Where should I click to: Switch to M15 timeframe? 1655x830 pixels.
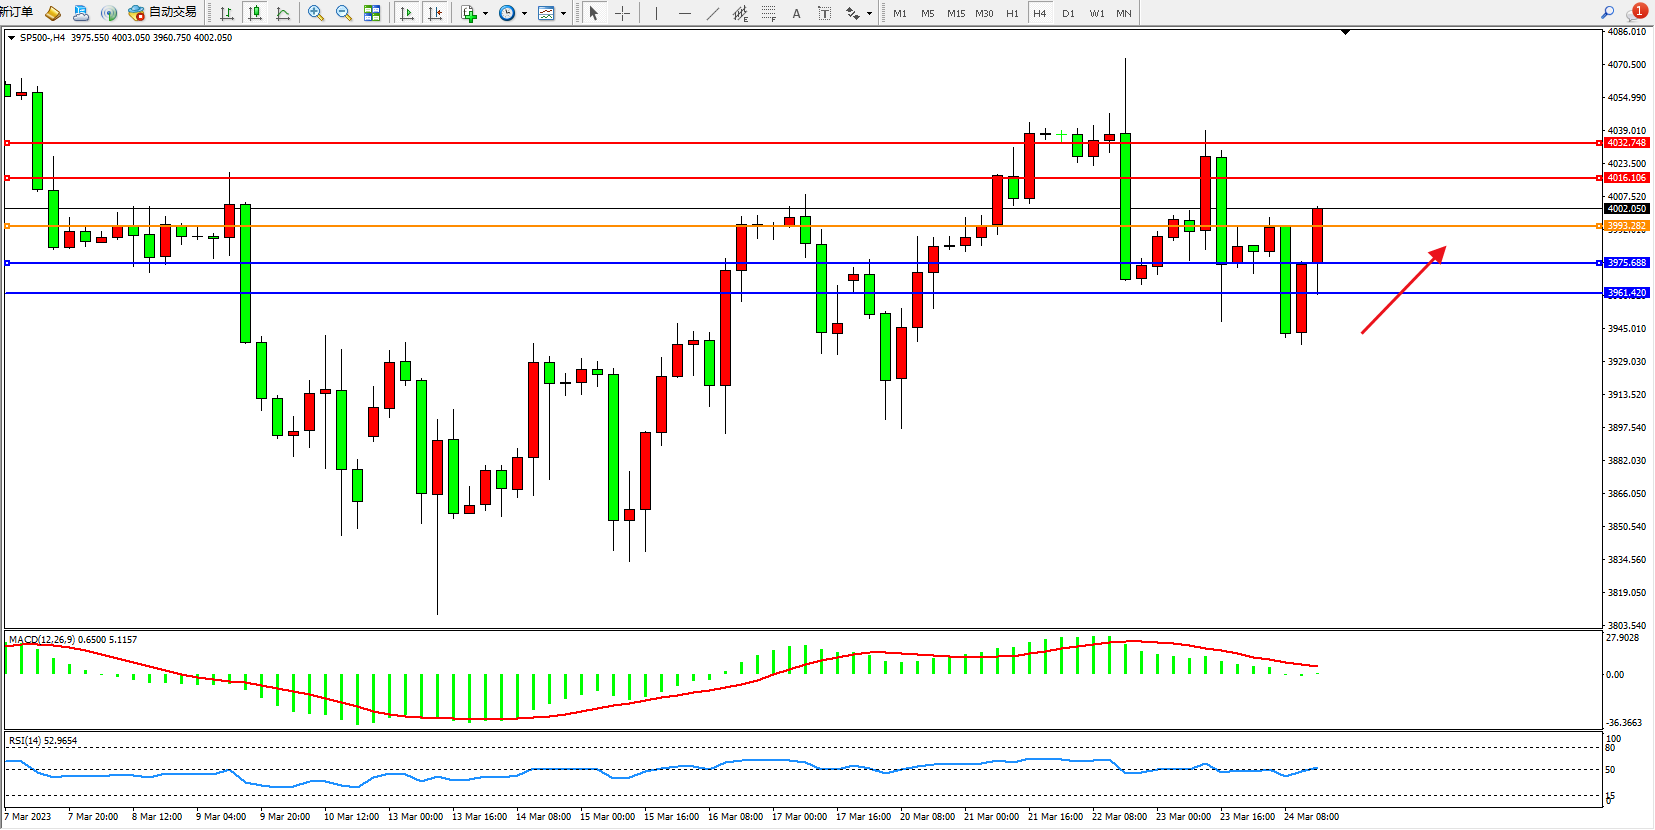(956, 13)
